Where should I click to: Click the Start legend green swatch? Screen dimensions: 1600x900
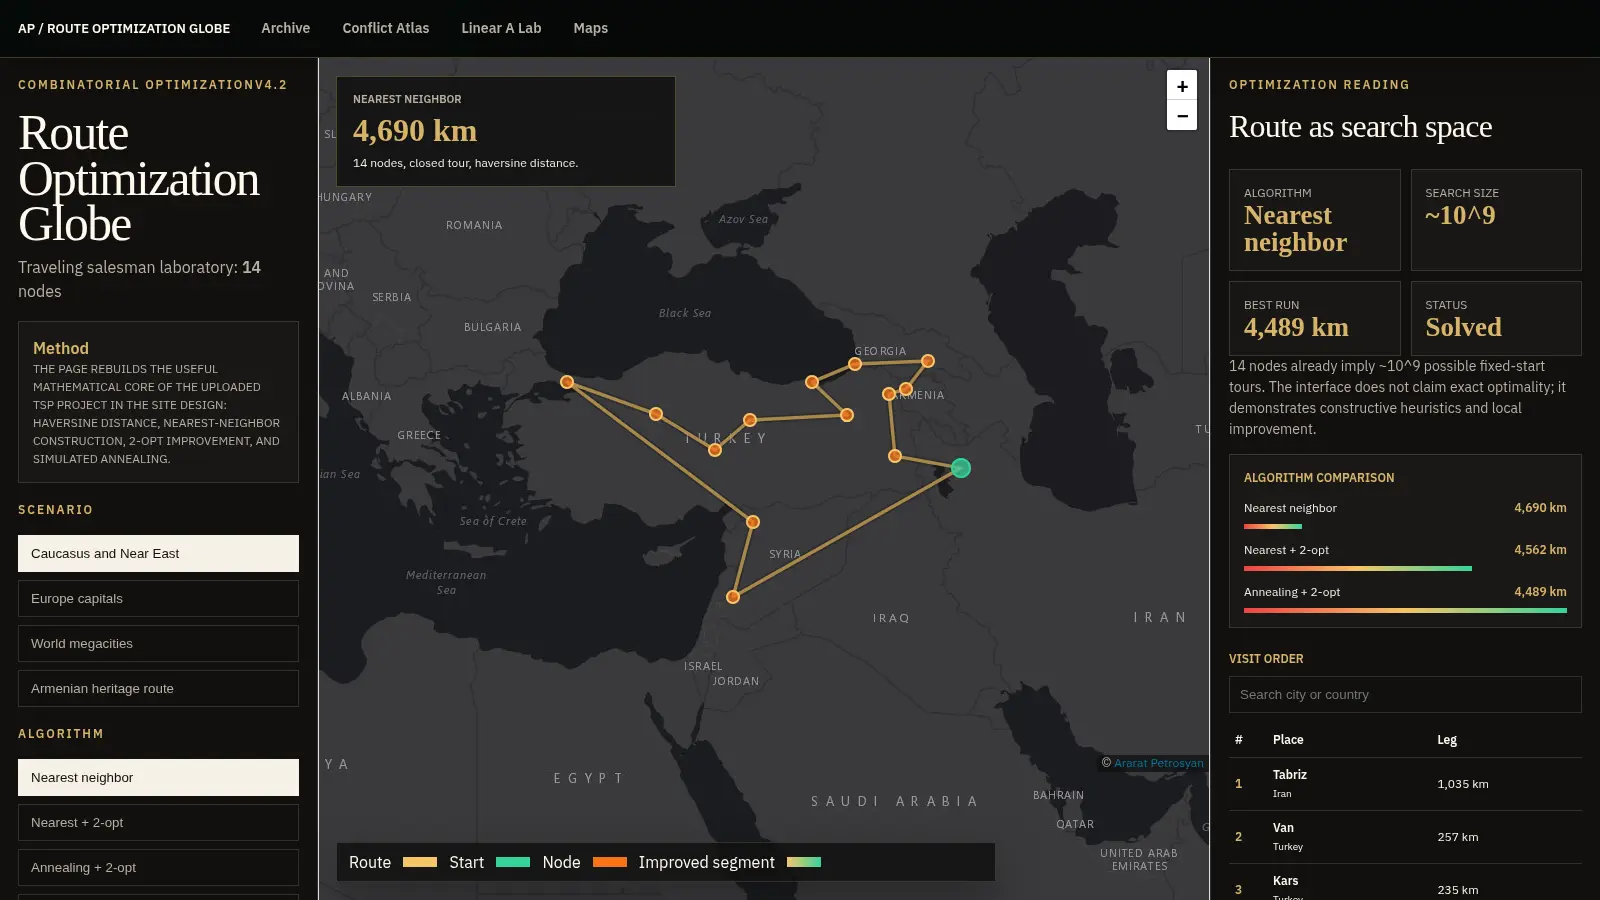click(513, 862)
